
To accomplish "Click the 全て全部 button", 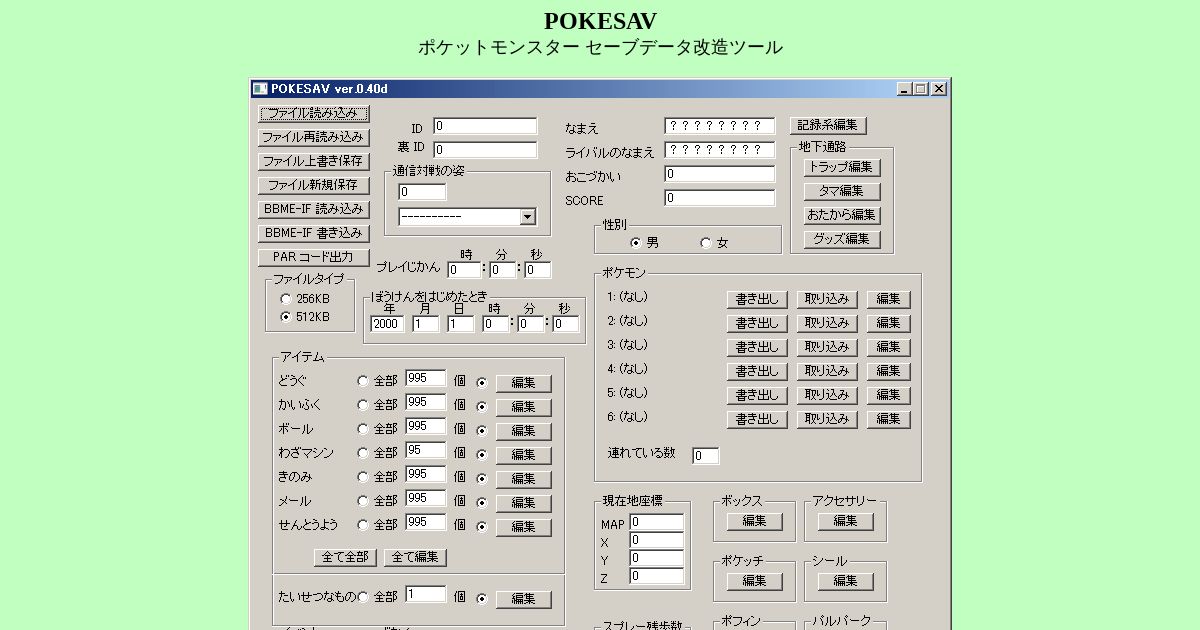I will (346, 557).
